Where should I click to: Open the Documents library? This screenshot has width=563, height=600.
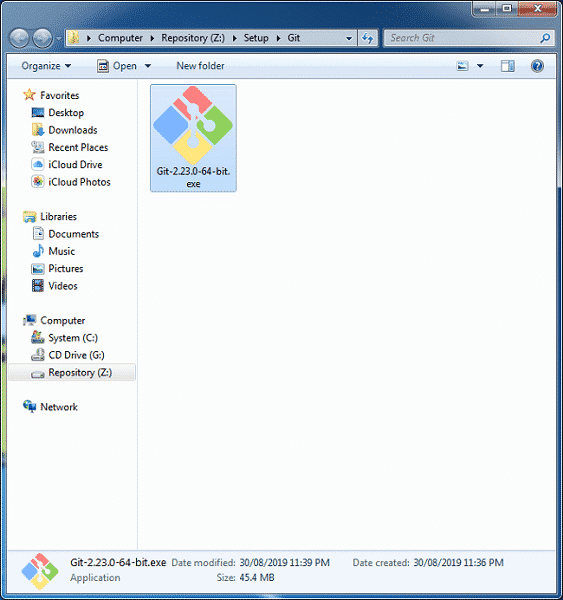pyautogui.click(x=73, y=234)
